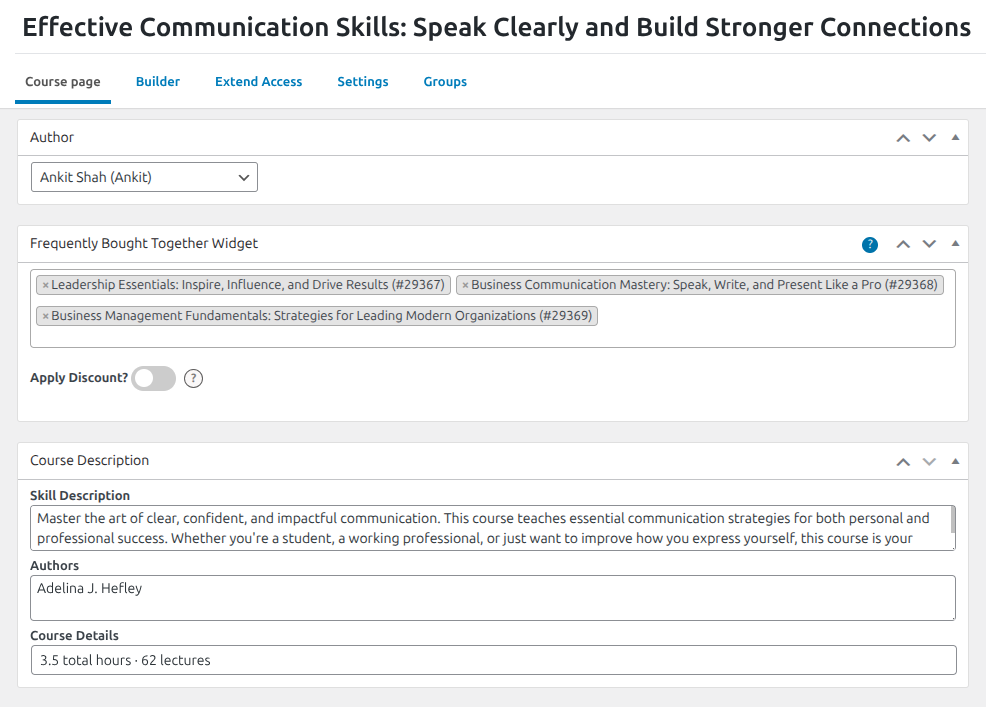Click the Course Details input field

tap(493, 660)
